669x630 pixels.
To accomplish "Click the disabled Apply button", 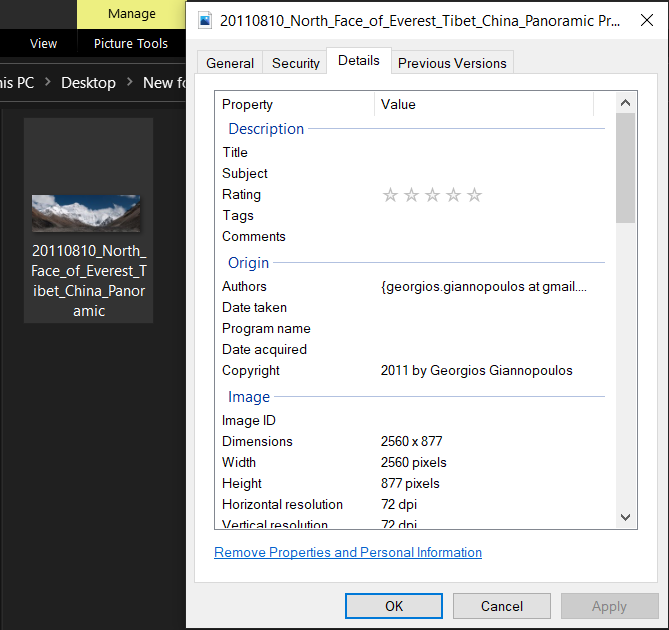I will point(609,606).
